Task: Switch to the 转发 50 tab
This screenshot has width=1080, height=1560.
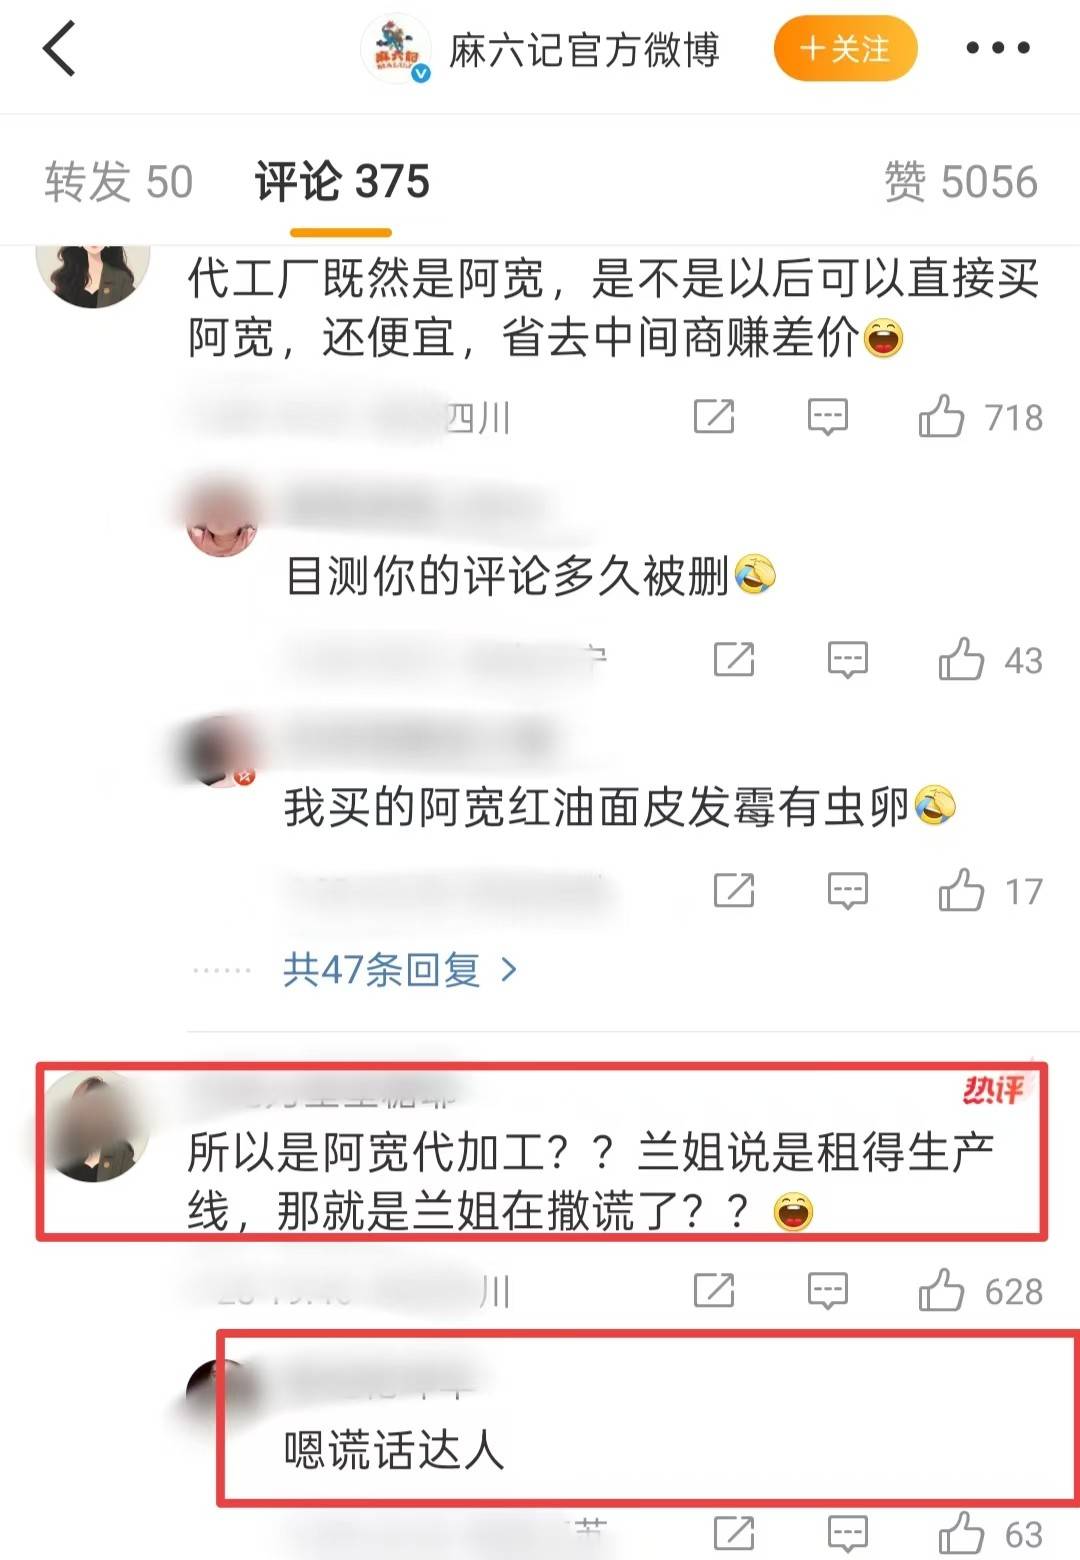Action: tap(118, 181)
